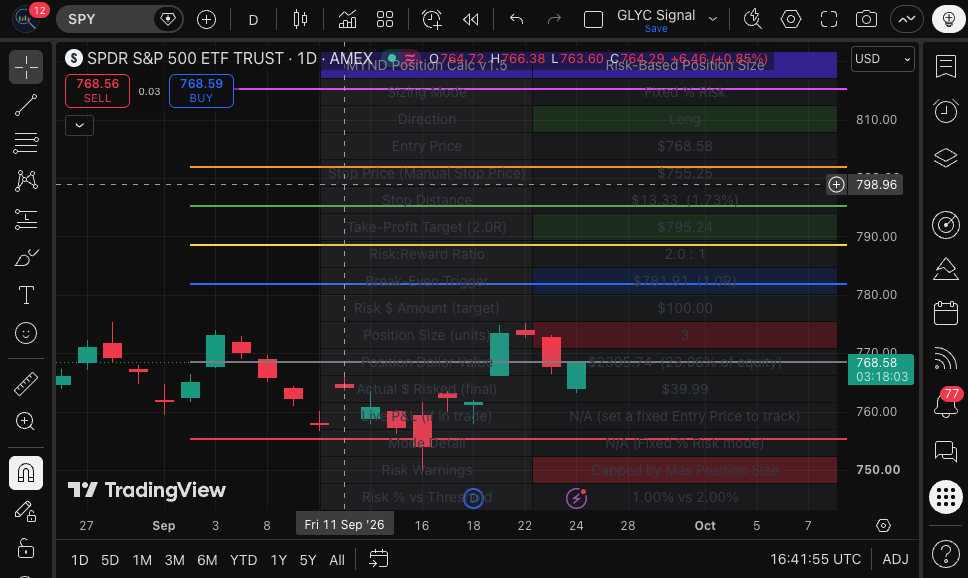Select the 3M time range
This screenshot has width=968, height=578.
[x=175, y=560]
